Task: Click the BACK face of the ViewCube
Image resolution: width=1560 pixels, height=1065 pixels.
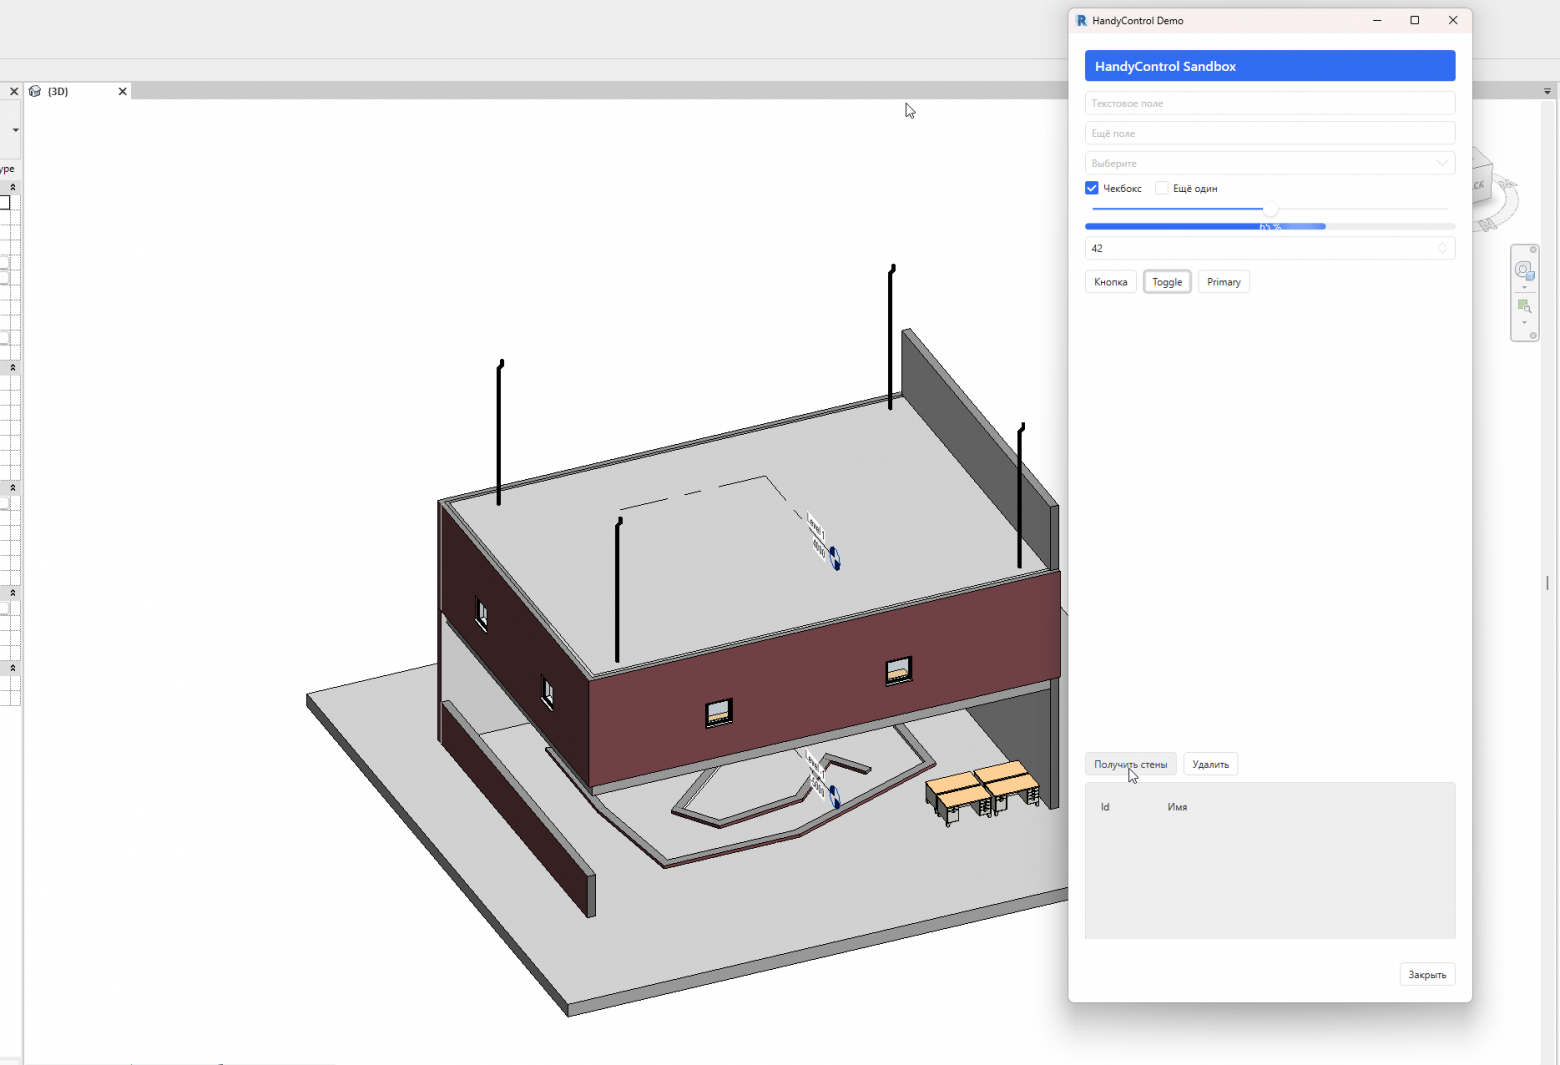Action: click(x=1479, y=182)
